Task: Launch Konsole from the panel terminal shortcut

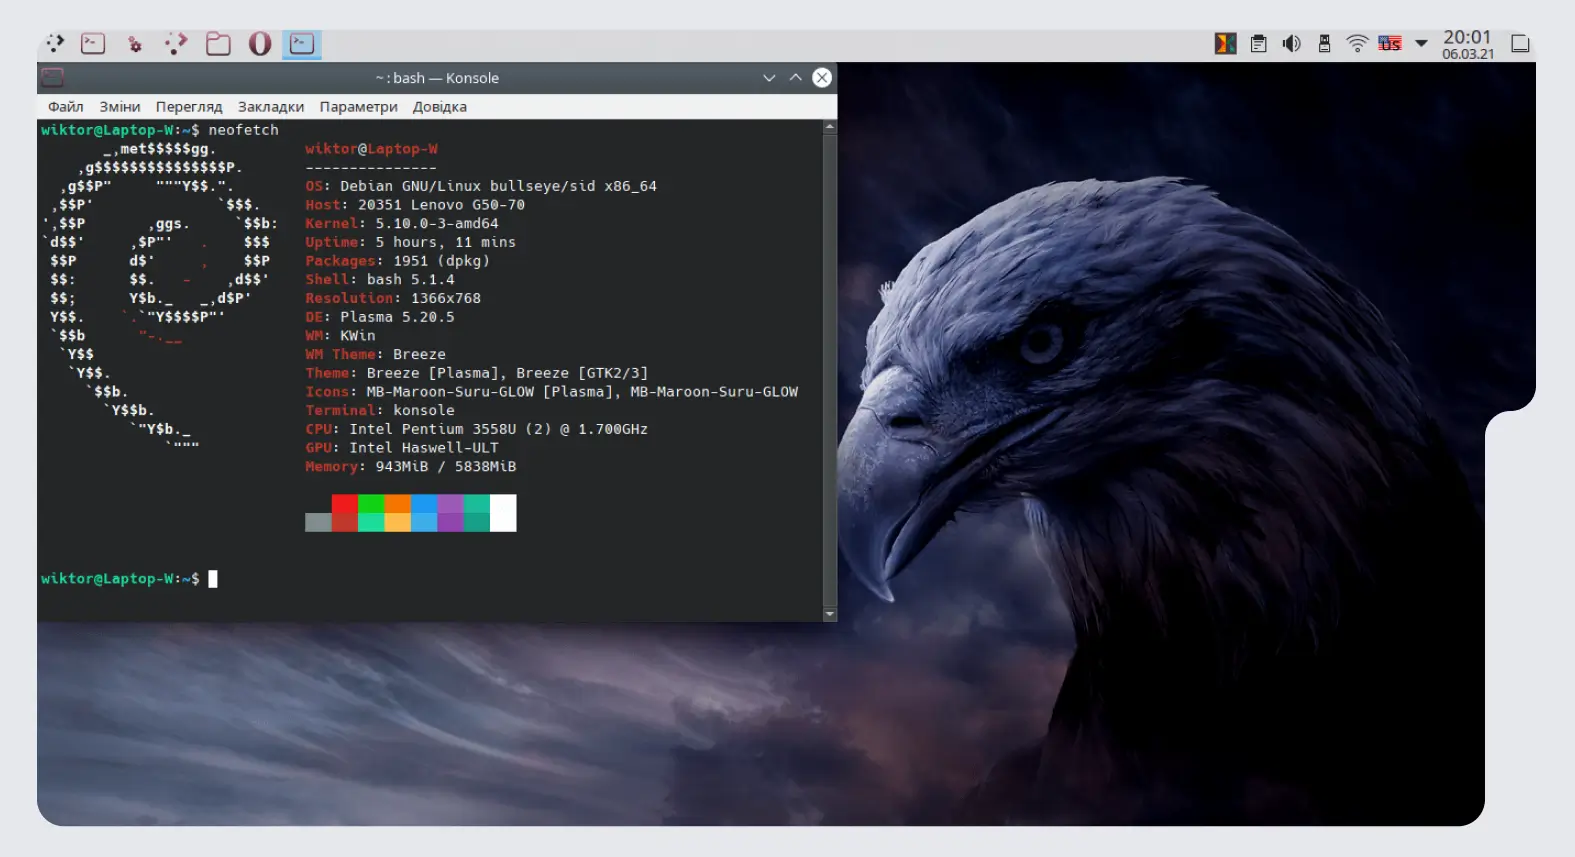Action: [x=93, y=43]
